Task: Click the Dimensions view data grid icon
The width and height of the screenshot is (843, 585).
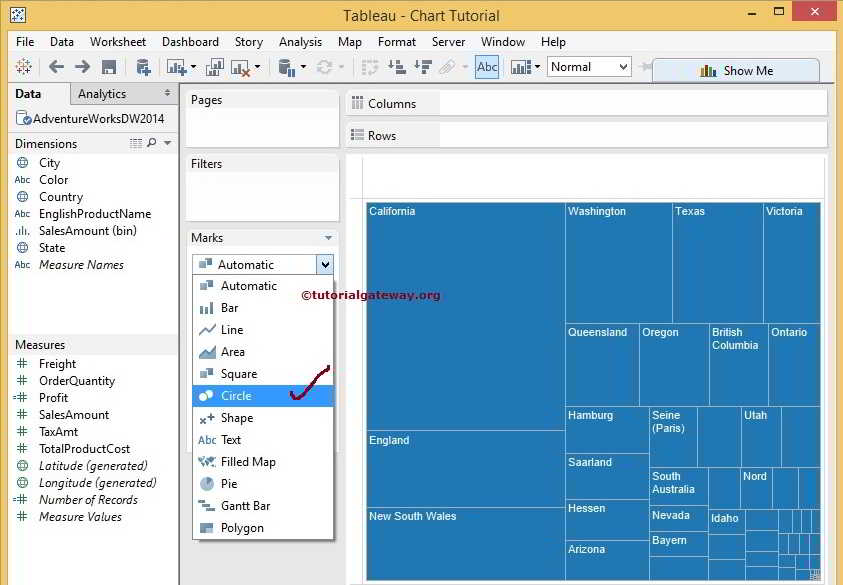Action: pos(136,143)
